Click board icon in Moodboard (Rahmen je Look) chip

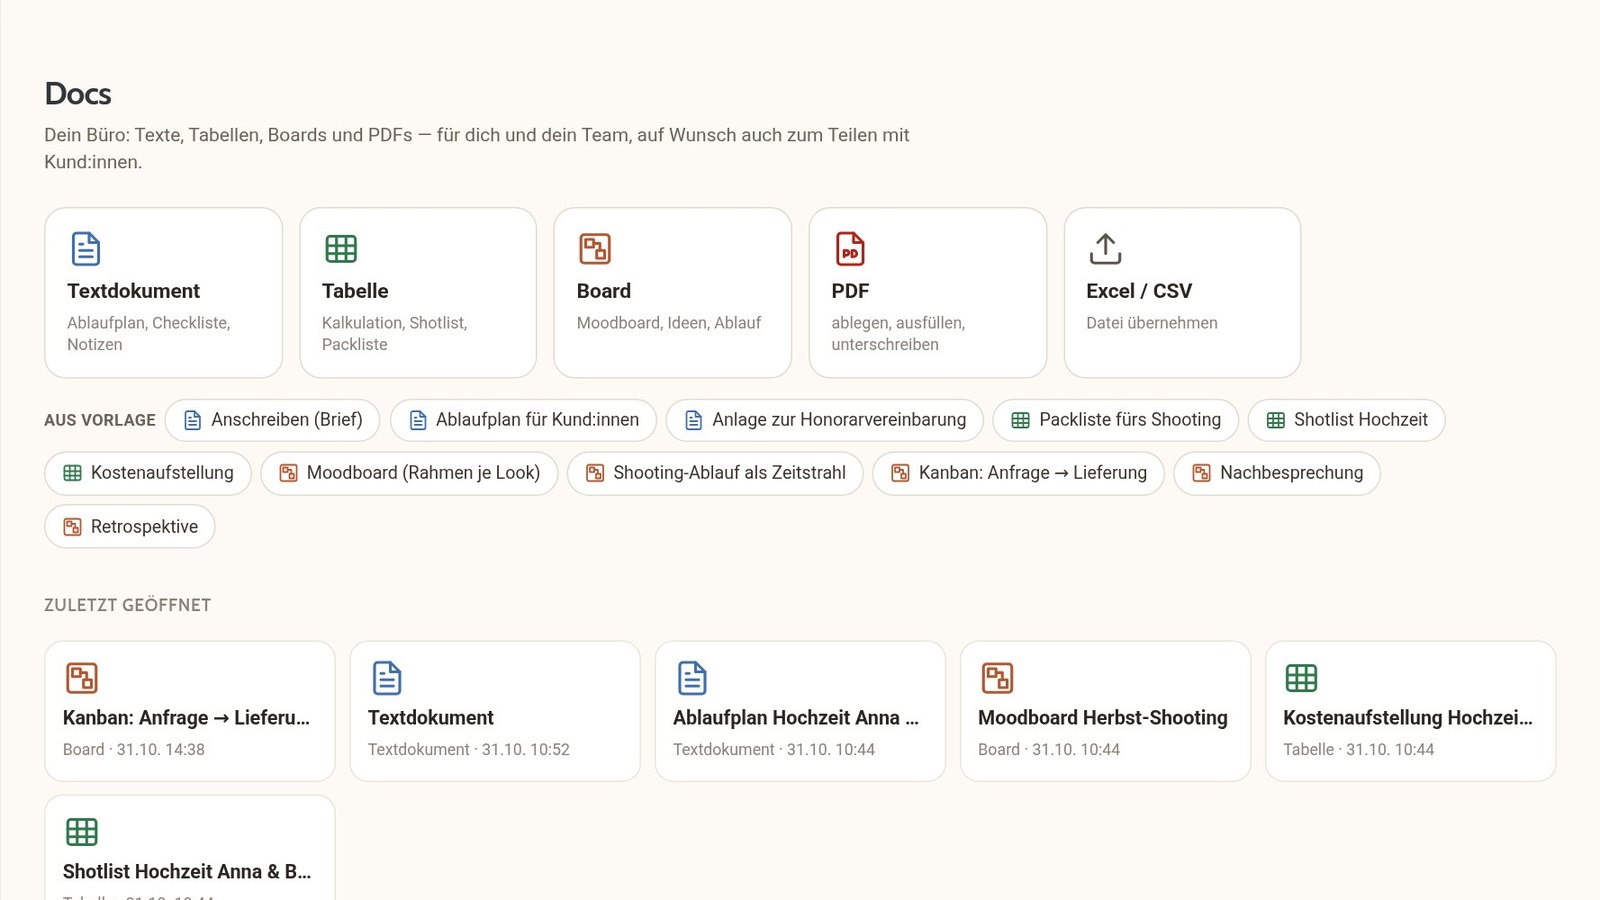click(288, 473)
